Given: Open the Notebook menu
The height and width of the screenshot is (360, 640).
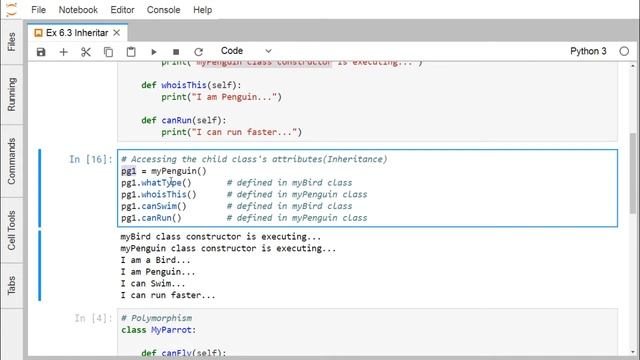Looking at the screenshot, I should click(78, 10).
